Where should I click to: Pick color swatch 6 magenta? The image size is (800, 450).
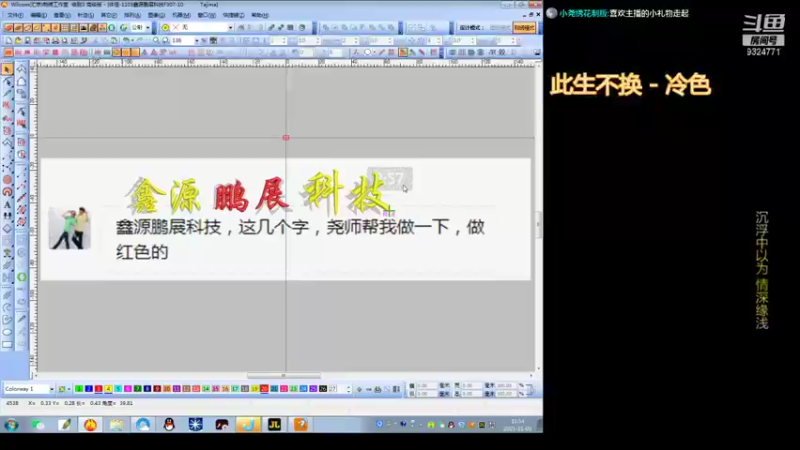(x=128, y=389)
